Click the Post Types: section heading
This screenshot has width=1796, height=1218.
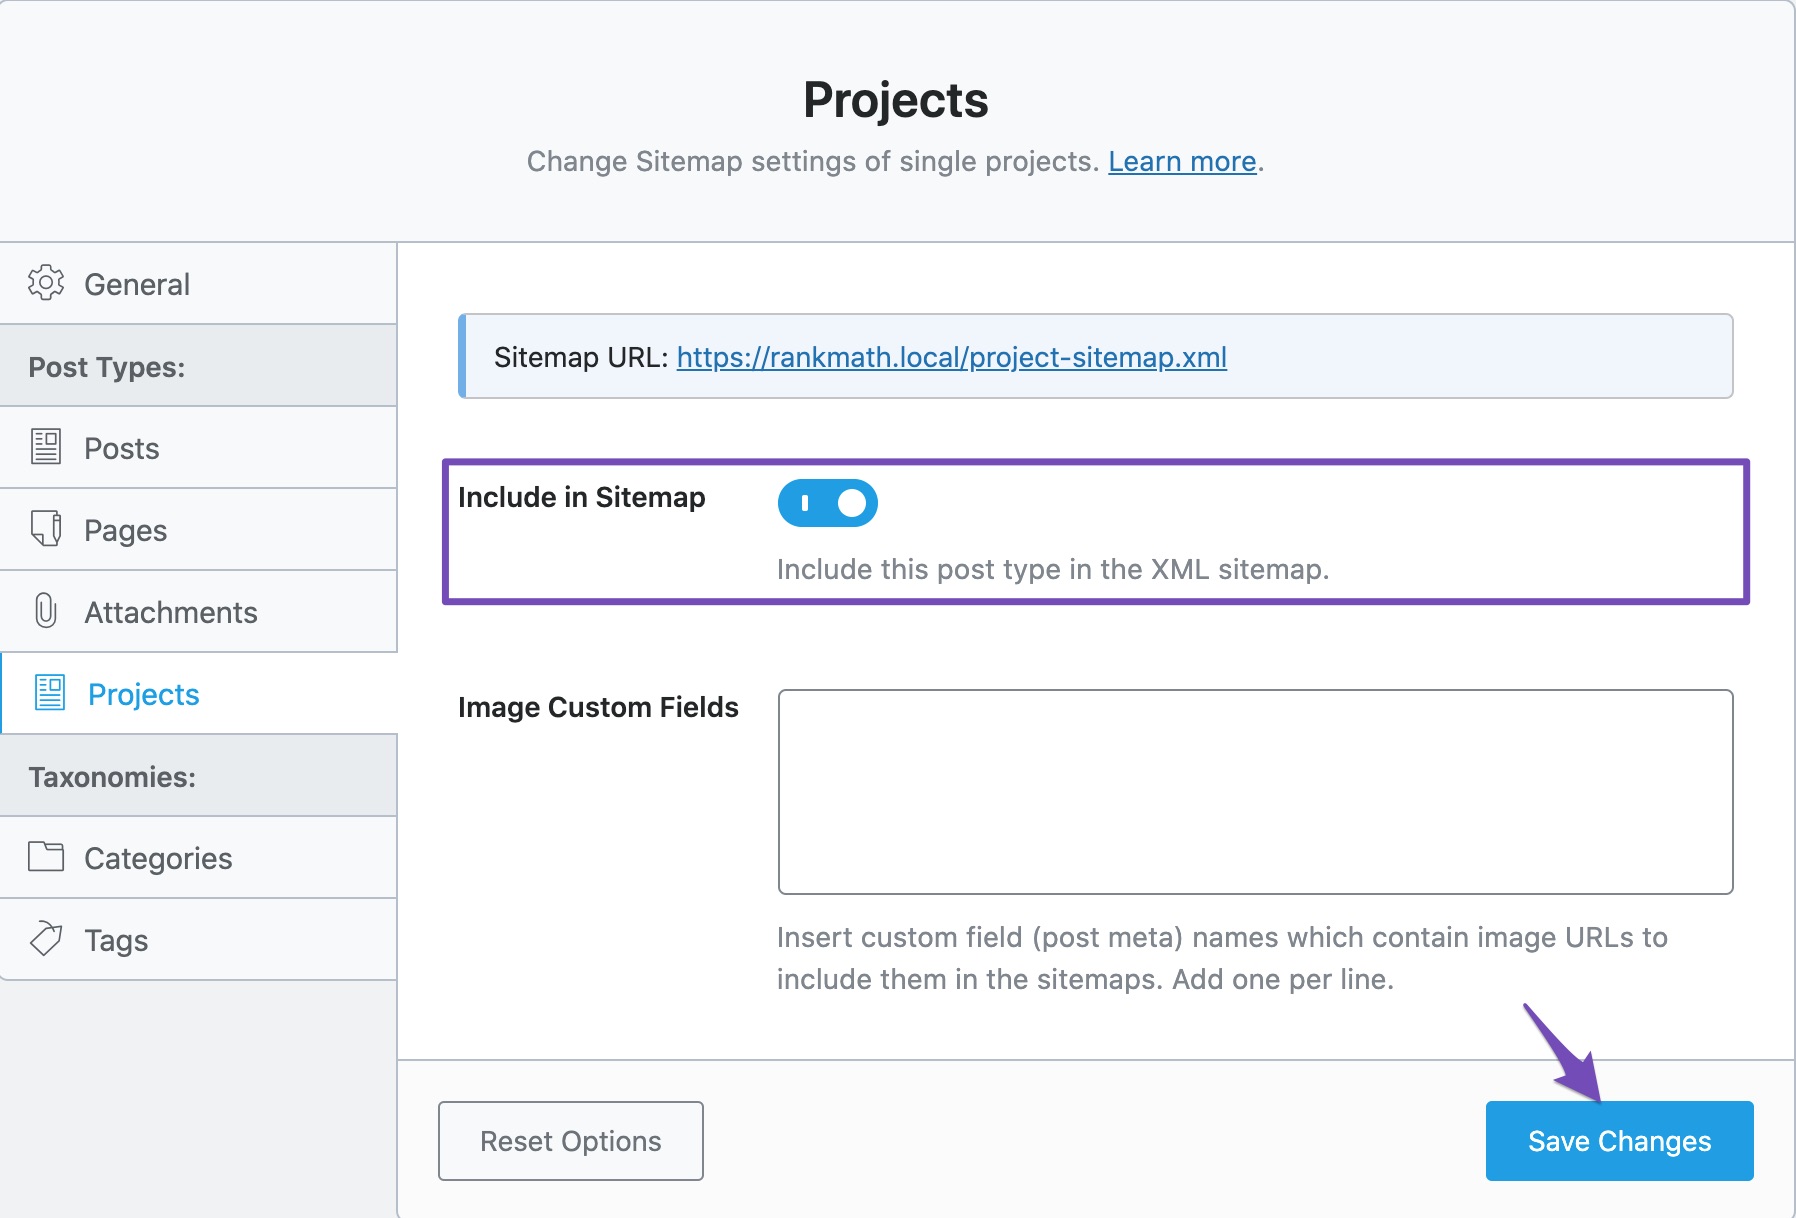click(107, 367)
